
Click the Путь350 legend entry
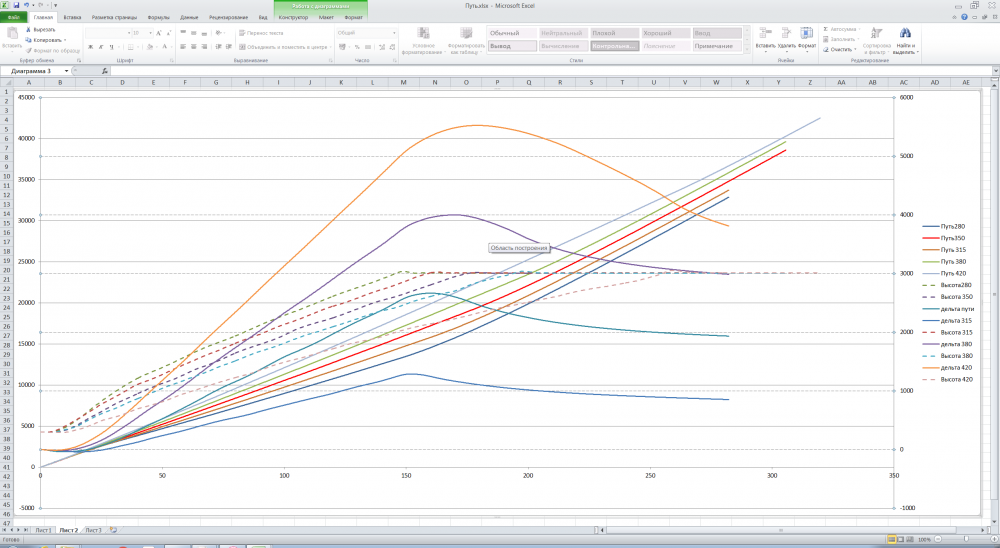point(951,239)
